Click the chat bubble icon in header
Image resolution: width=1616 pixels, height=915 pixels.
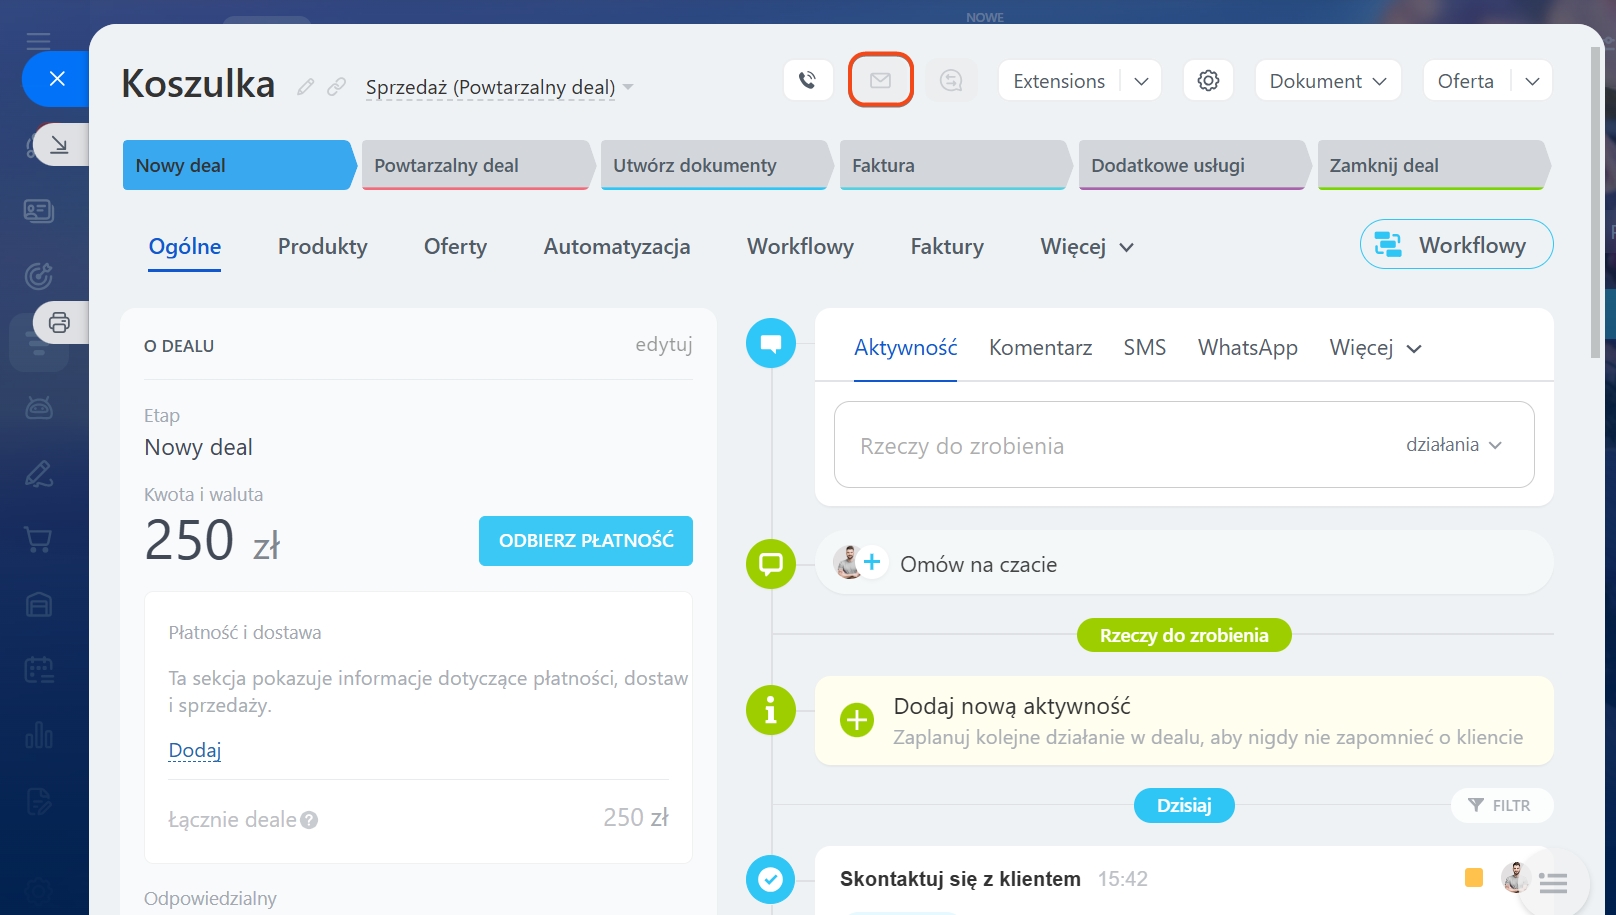(x=951, y=80)
